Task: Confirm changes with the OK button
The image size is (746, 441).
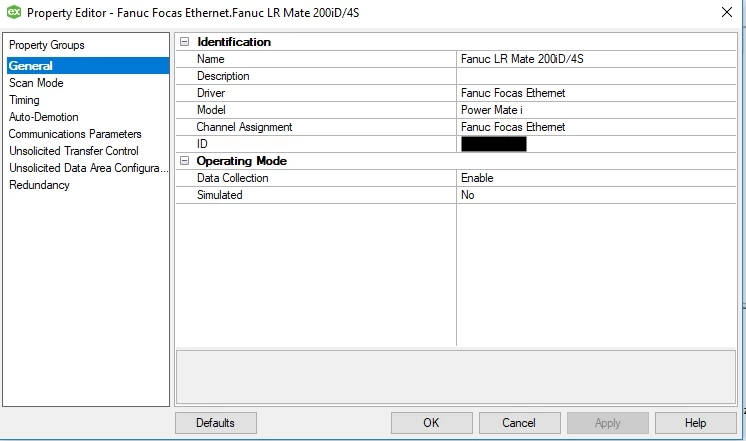Action: point(432,423)
